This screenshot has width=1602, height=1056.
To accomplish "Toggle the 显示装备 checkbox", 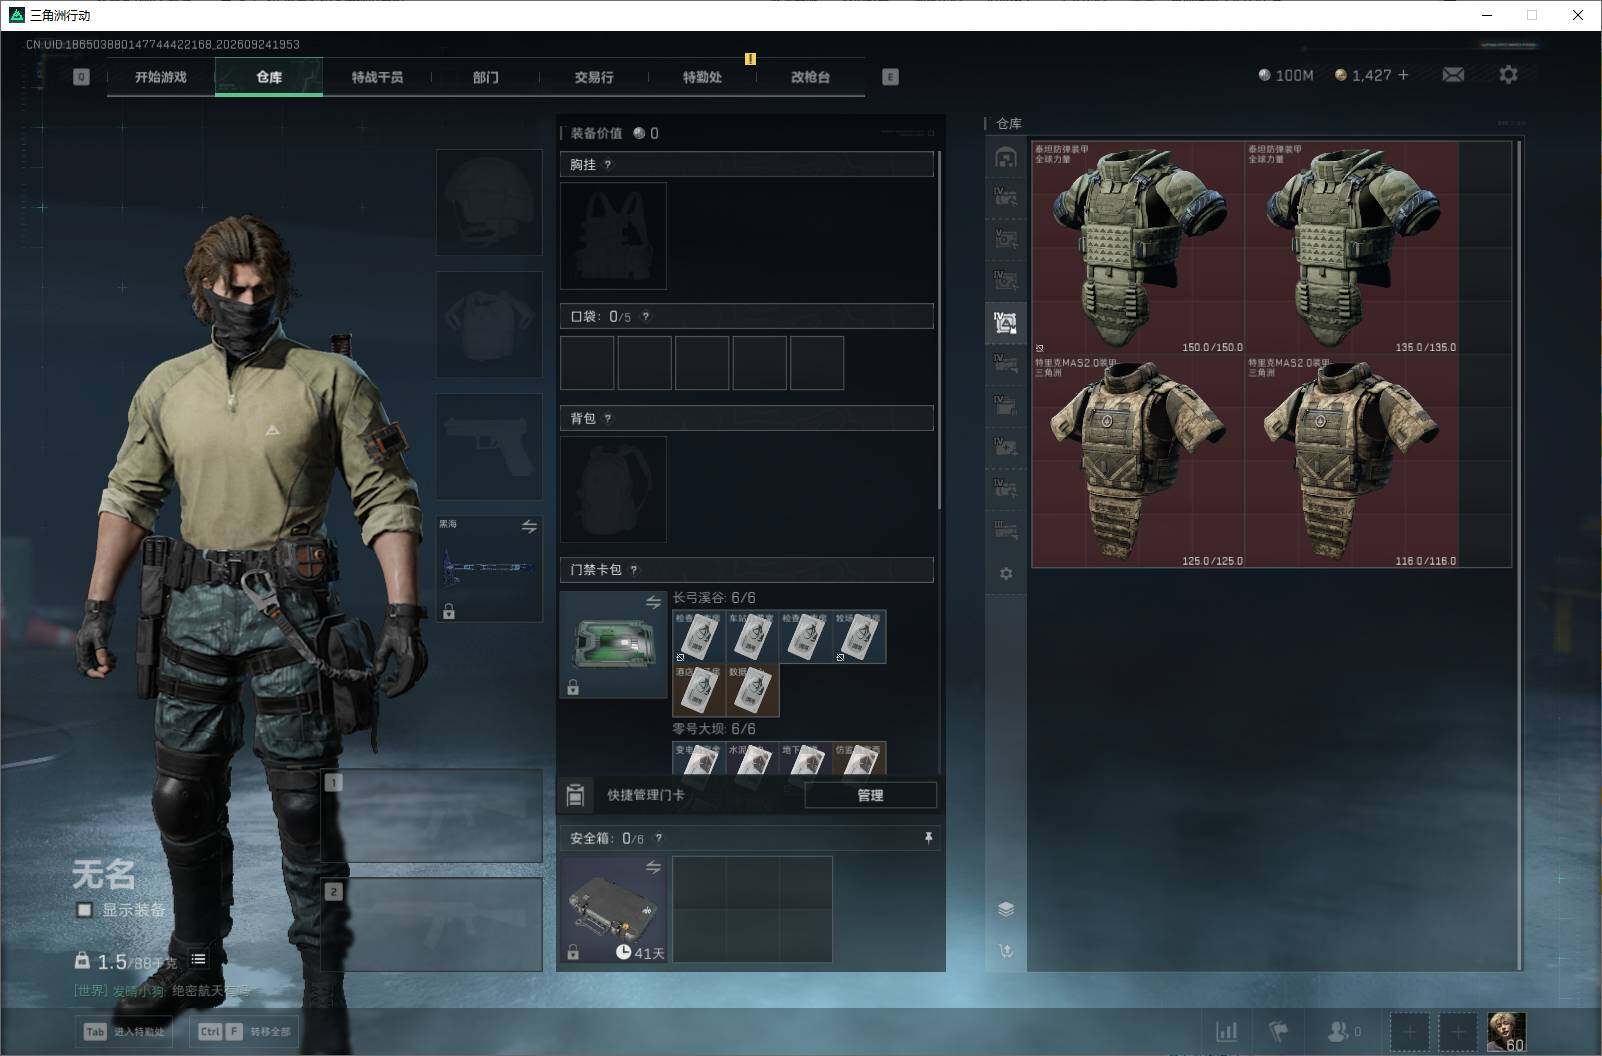I will (85, 910).
